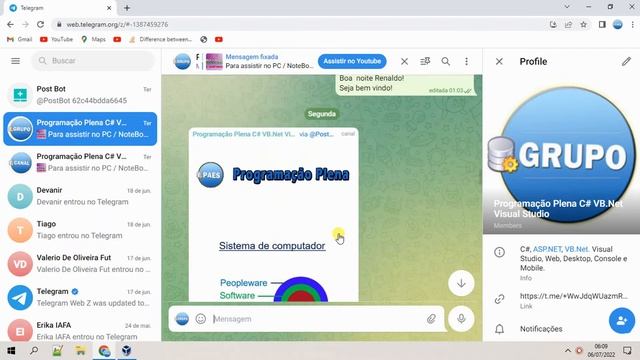
Task: Open the Mensagem fixada pinned message
Action: pyautogui.click(x=259, y=61)
